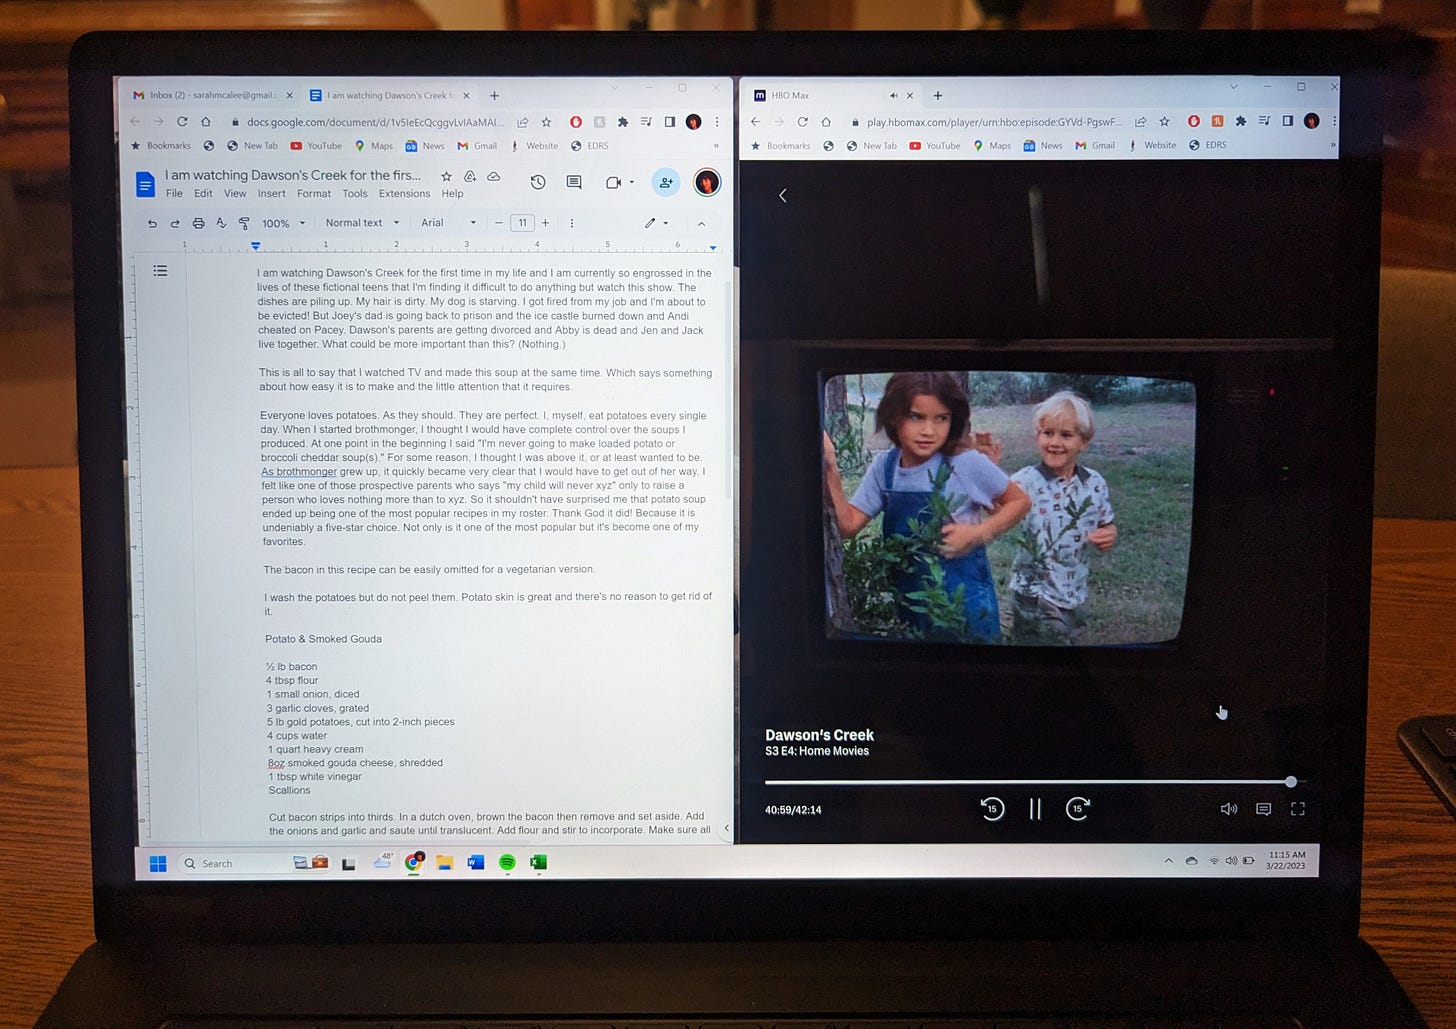
Task: Open the Normal text style dropdown
Action: 362,223
